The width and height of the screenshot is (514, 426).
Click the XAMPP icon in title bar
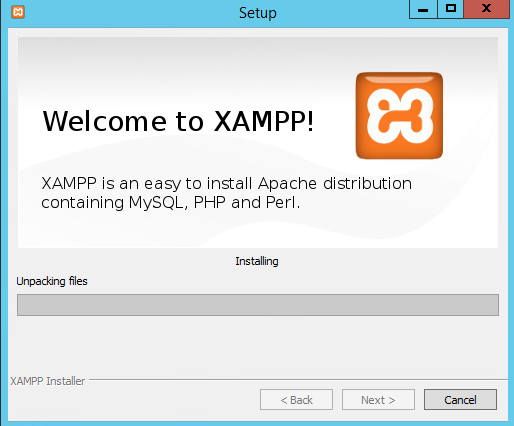click(x=18, y=12)
